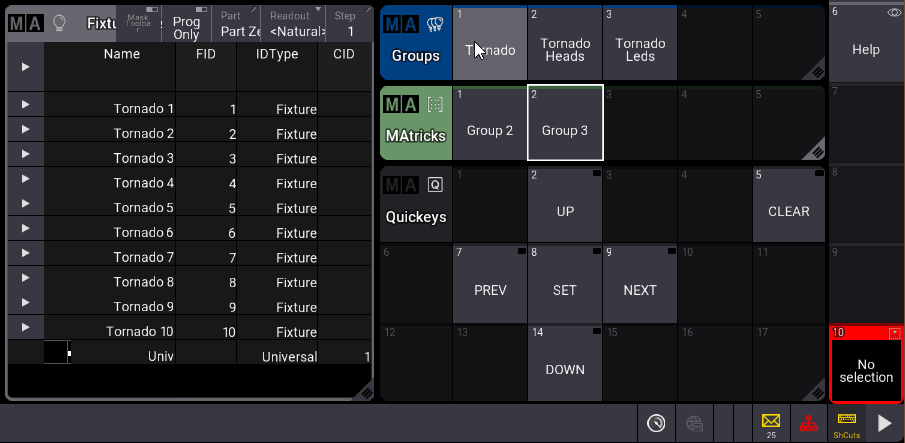Expand the Tornado 1 fixture row
Viewport: 905px width, 443px height.
click(x=25, y=105)
